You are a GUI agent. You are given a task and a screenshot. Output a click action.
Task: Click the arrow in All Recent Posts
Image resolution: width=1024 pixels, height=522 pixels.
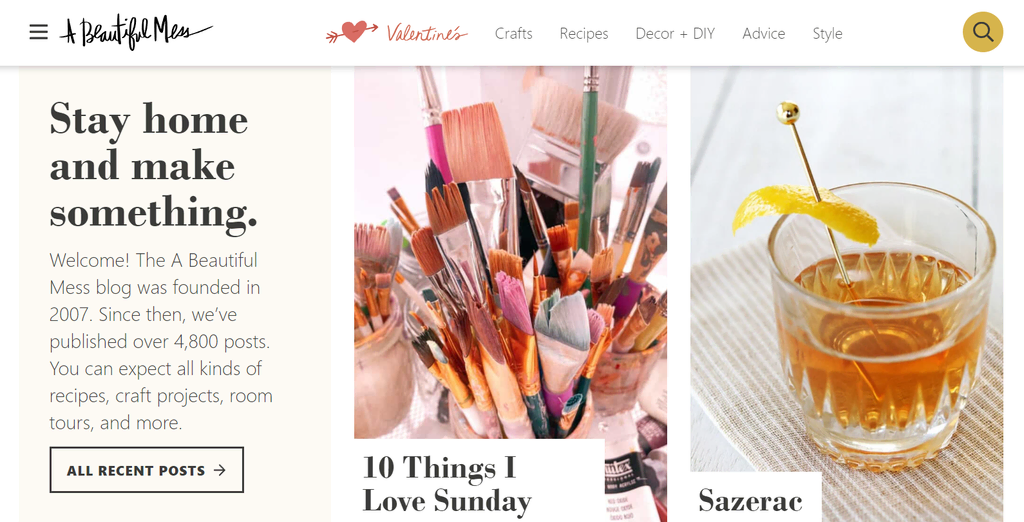220,470
